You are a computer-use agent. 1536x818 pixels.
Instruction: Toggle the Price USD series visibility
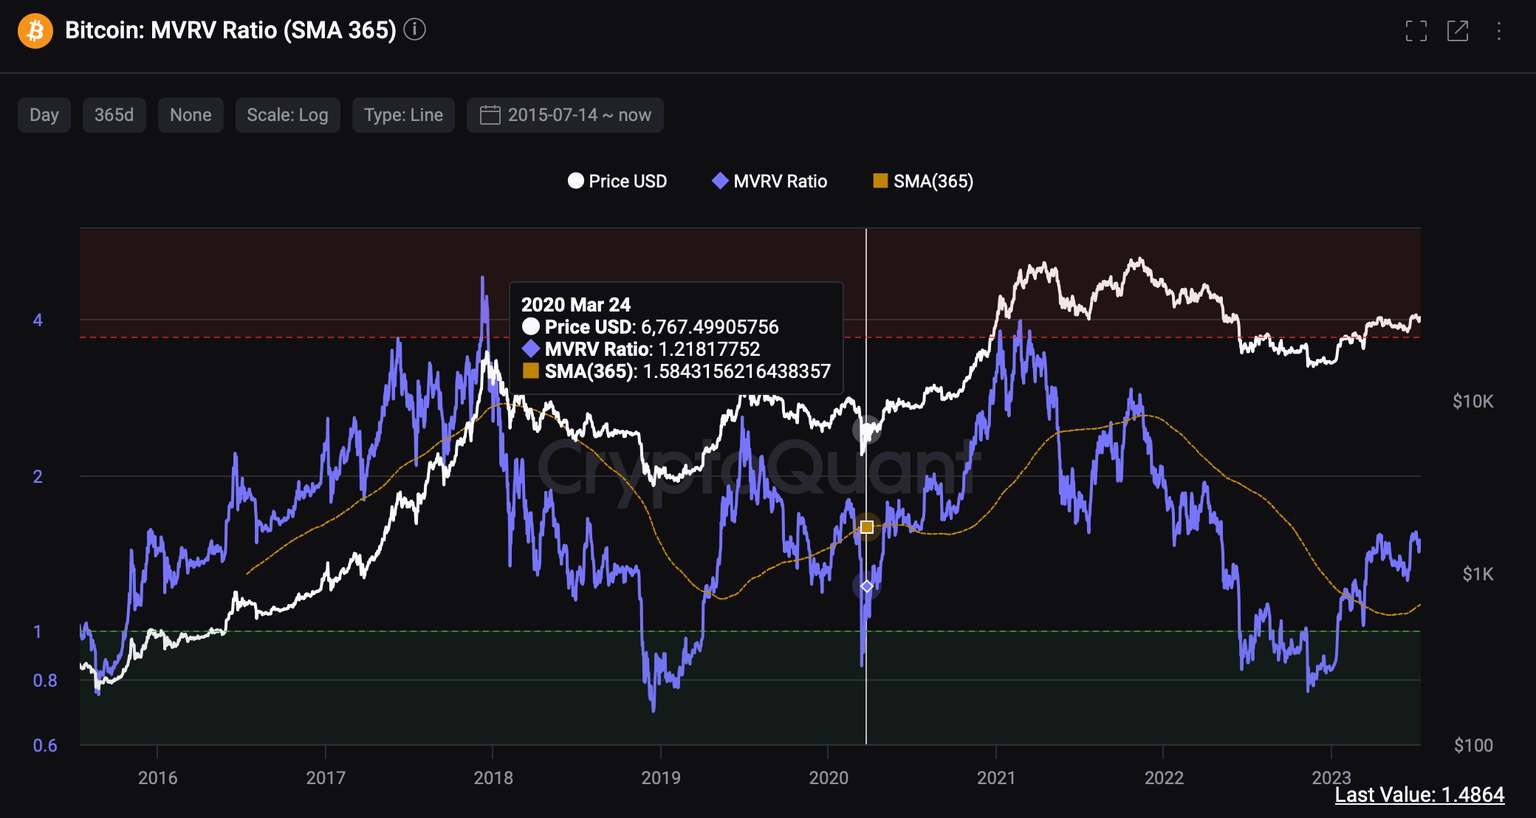[616, 180]
